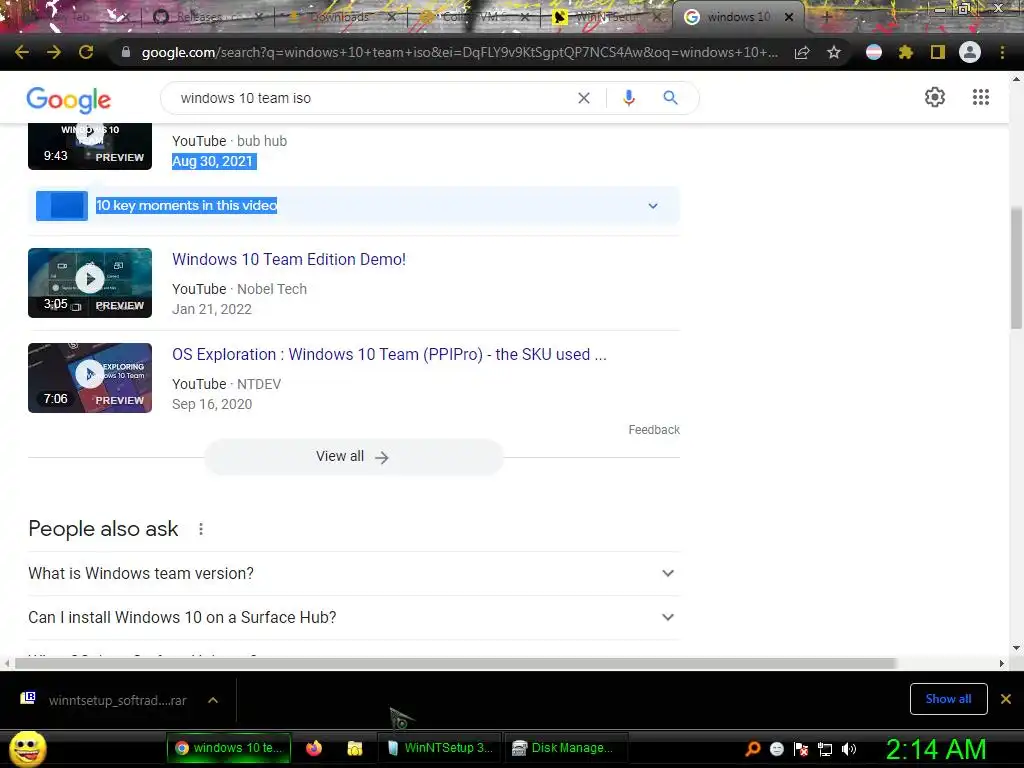
Task: Click 'Aug 30, 2021' highlighted date text
Action: 214,161
